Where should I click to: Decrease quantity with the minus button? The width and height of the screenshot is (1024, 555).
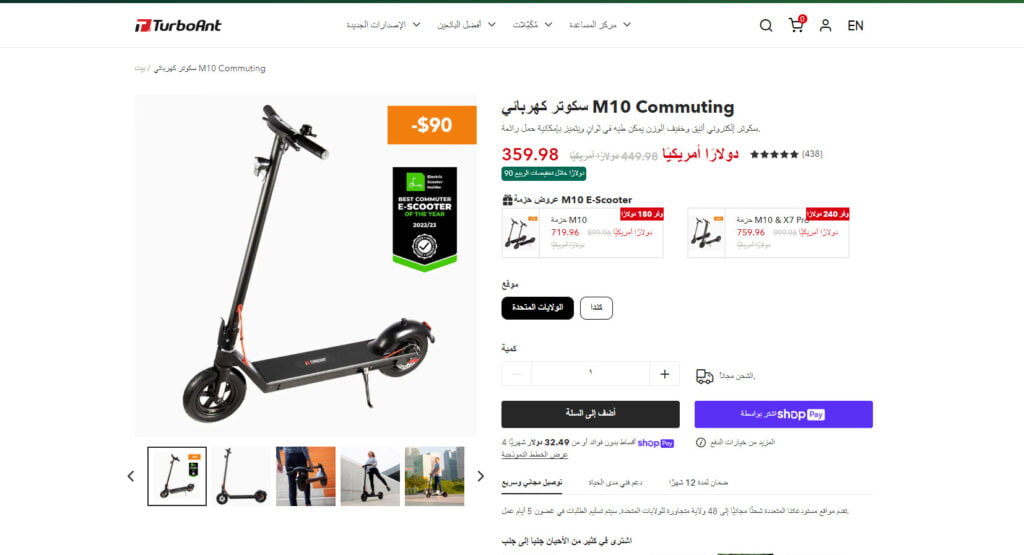(517, 374)
